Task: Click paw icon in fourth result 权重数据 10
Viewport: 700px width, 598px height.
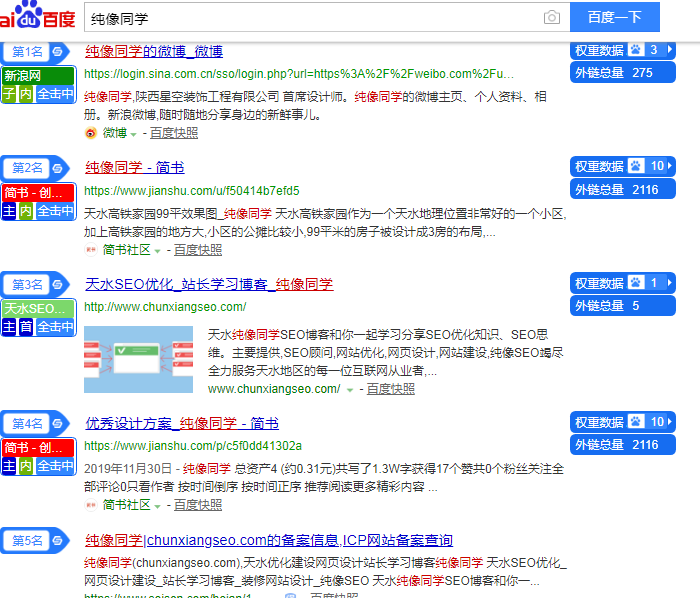Action: pos(636,421)
